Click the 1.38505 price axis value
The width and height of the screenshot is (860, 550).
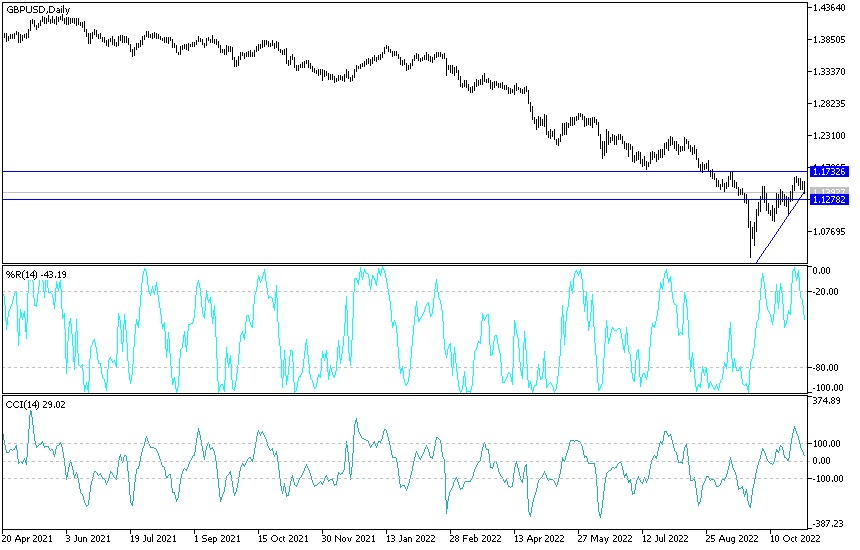pos(829,39)
